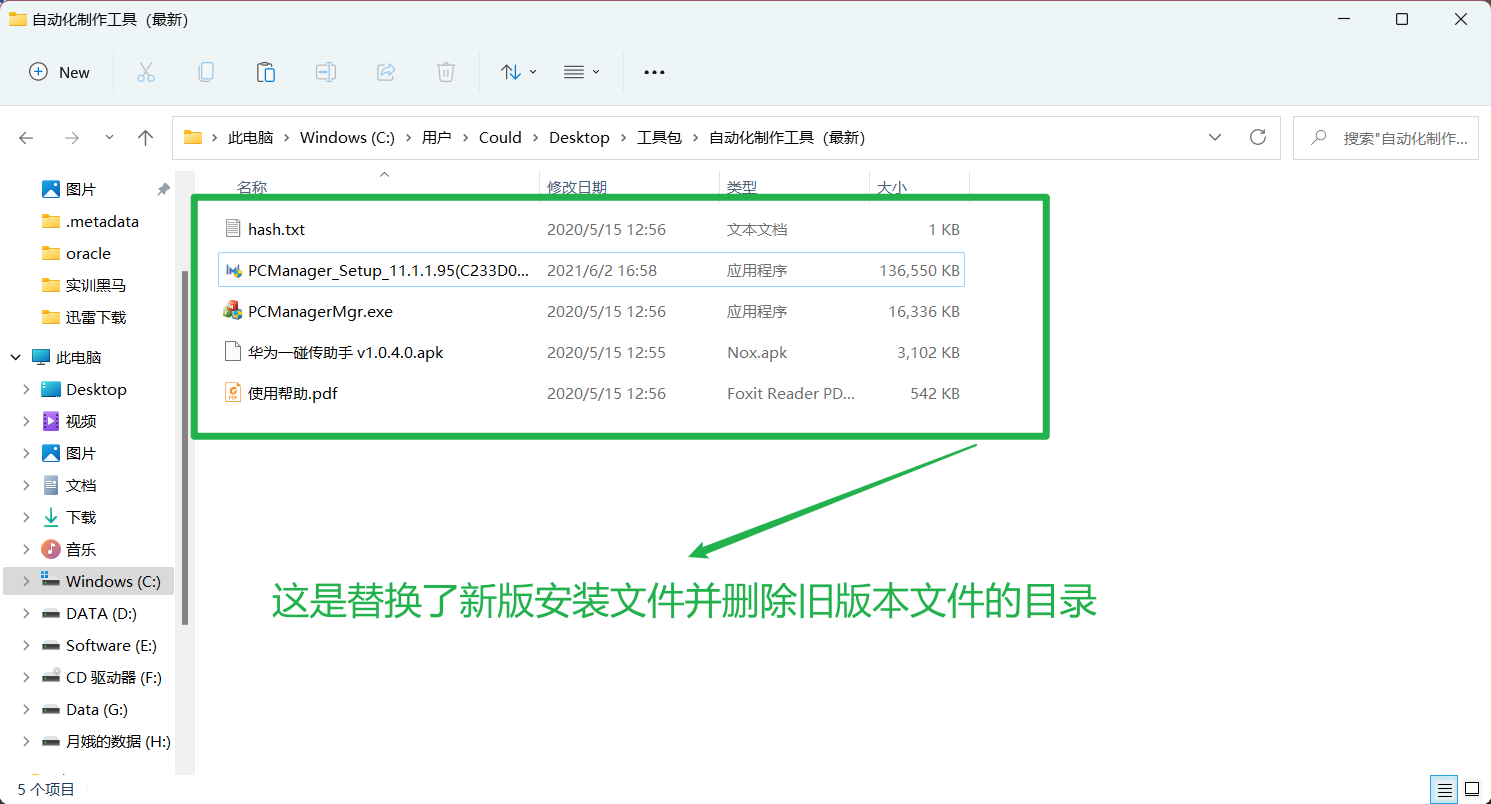Click the Rename icon in toolbar

[x=326, y=72]
